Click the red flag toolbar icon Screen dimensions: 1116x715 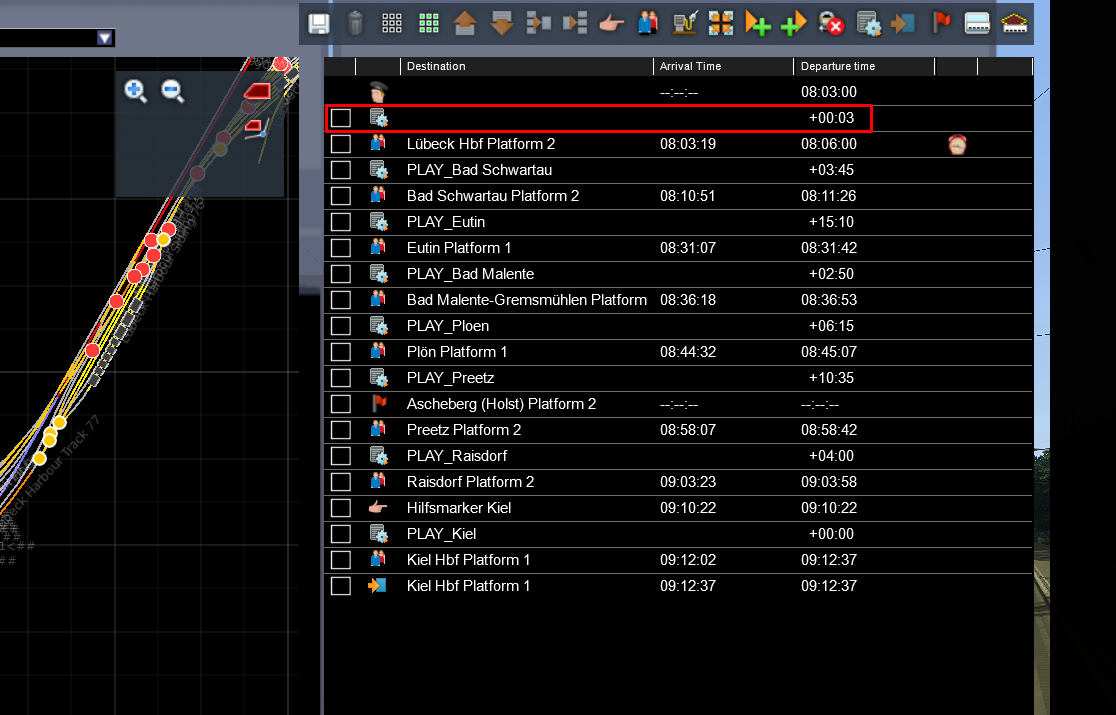click(x=942, y=23)
